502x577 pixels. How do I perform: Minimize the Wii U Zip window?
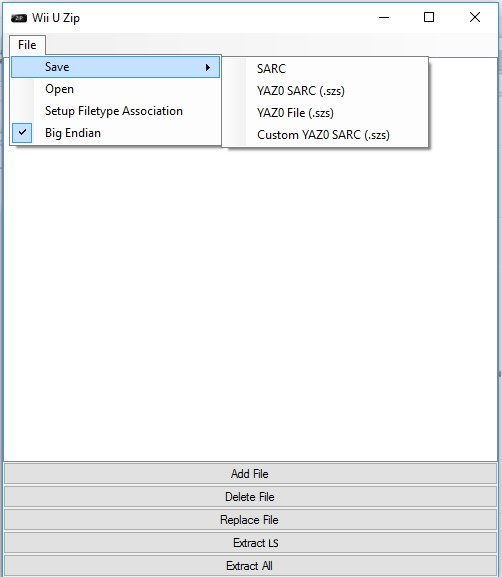(x=384, y=17)
